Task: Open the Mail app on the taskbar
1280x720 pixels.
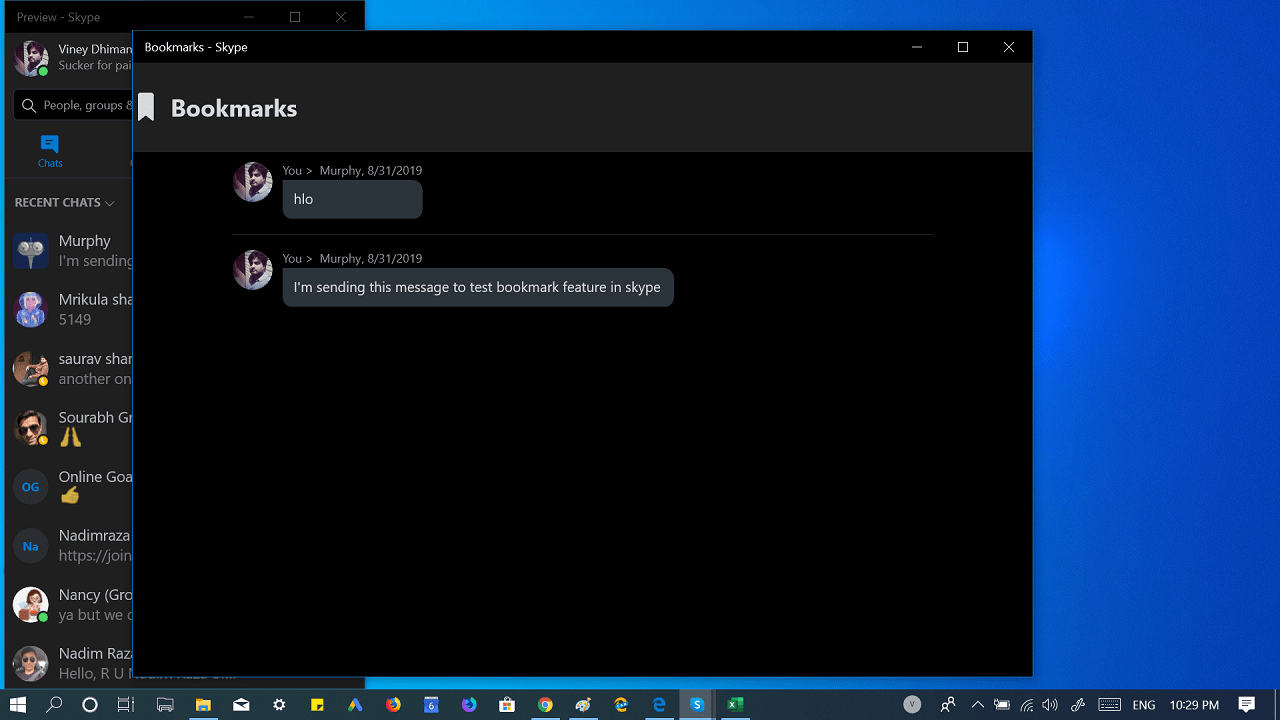Action: click(x=241, y=705)
